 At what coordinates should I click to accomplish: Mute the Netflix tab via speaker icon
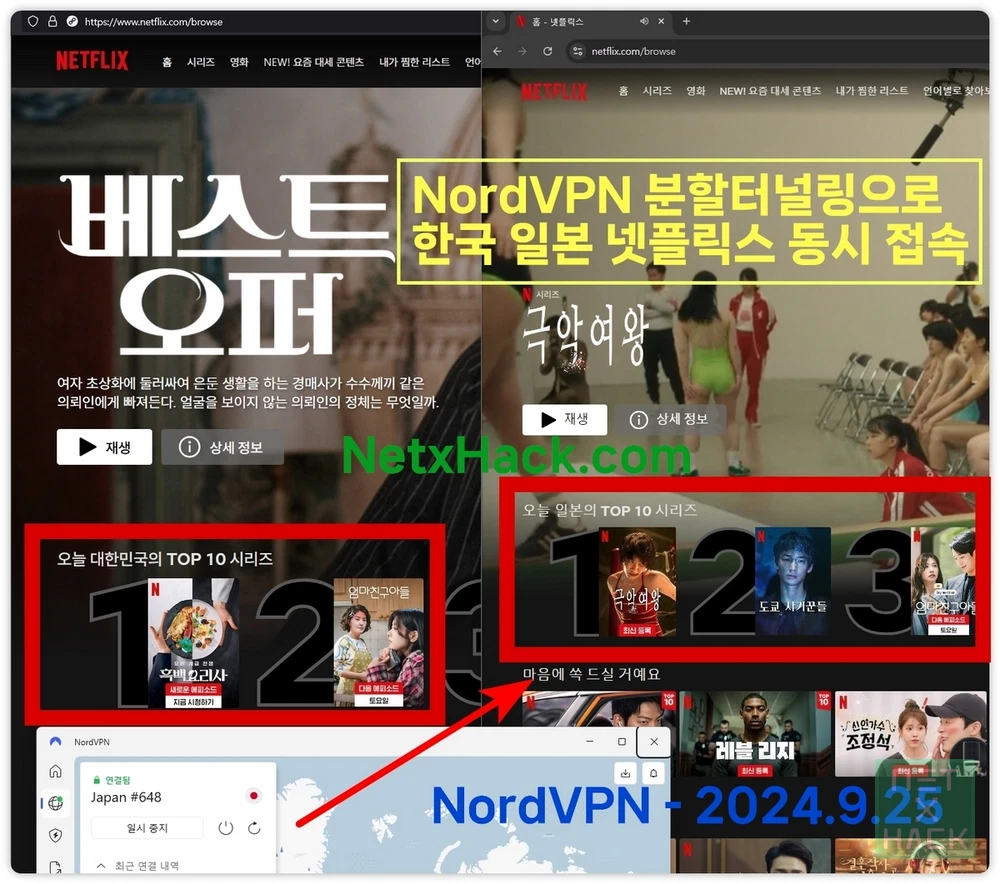point(644,21)
